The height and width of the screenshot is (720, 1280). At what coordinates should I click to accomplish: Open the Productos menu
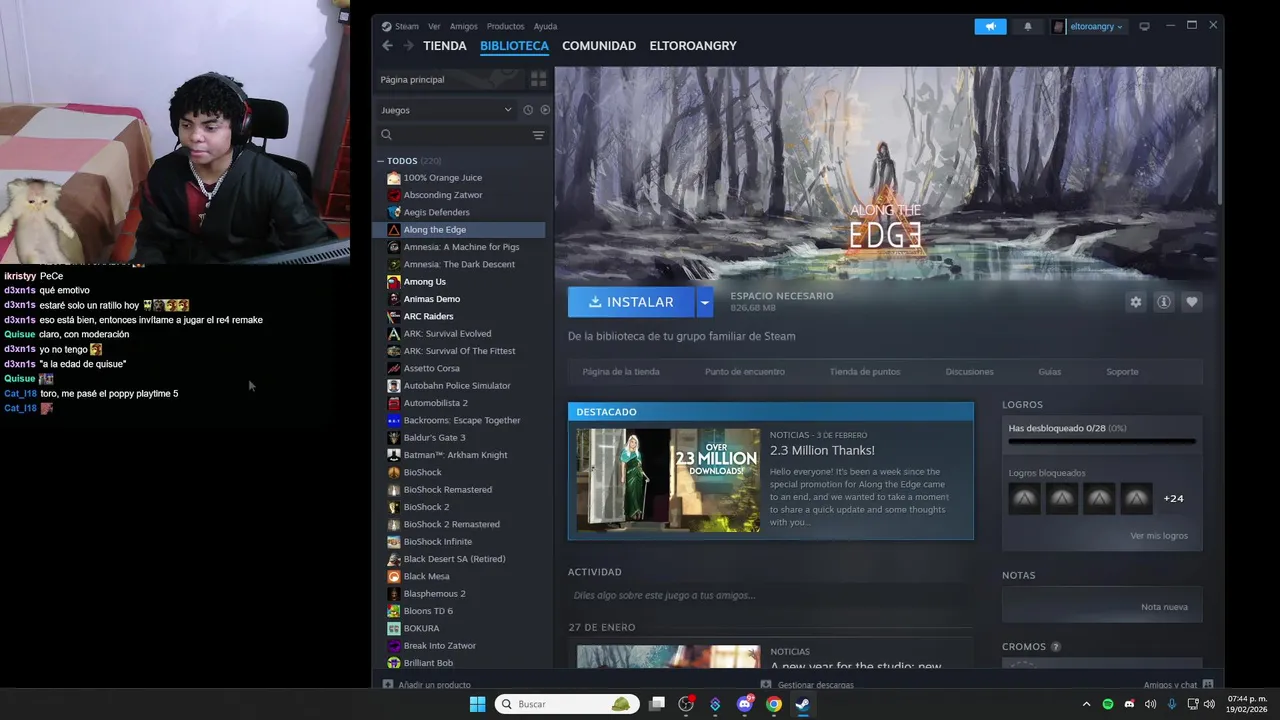tap(505, 26)
